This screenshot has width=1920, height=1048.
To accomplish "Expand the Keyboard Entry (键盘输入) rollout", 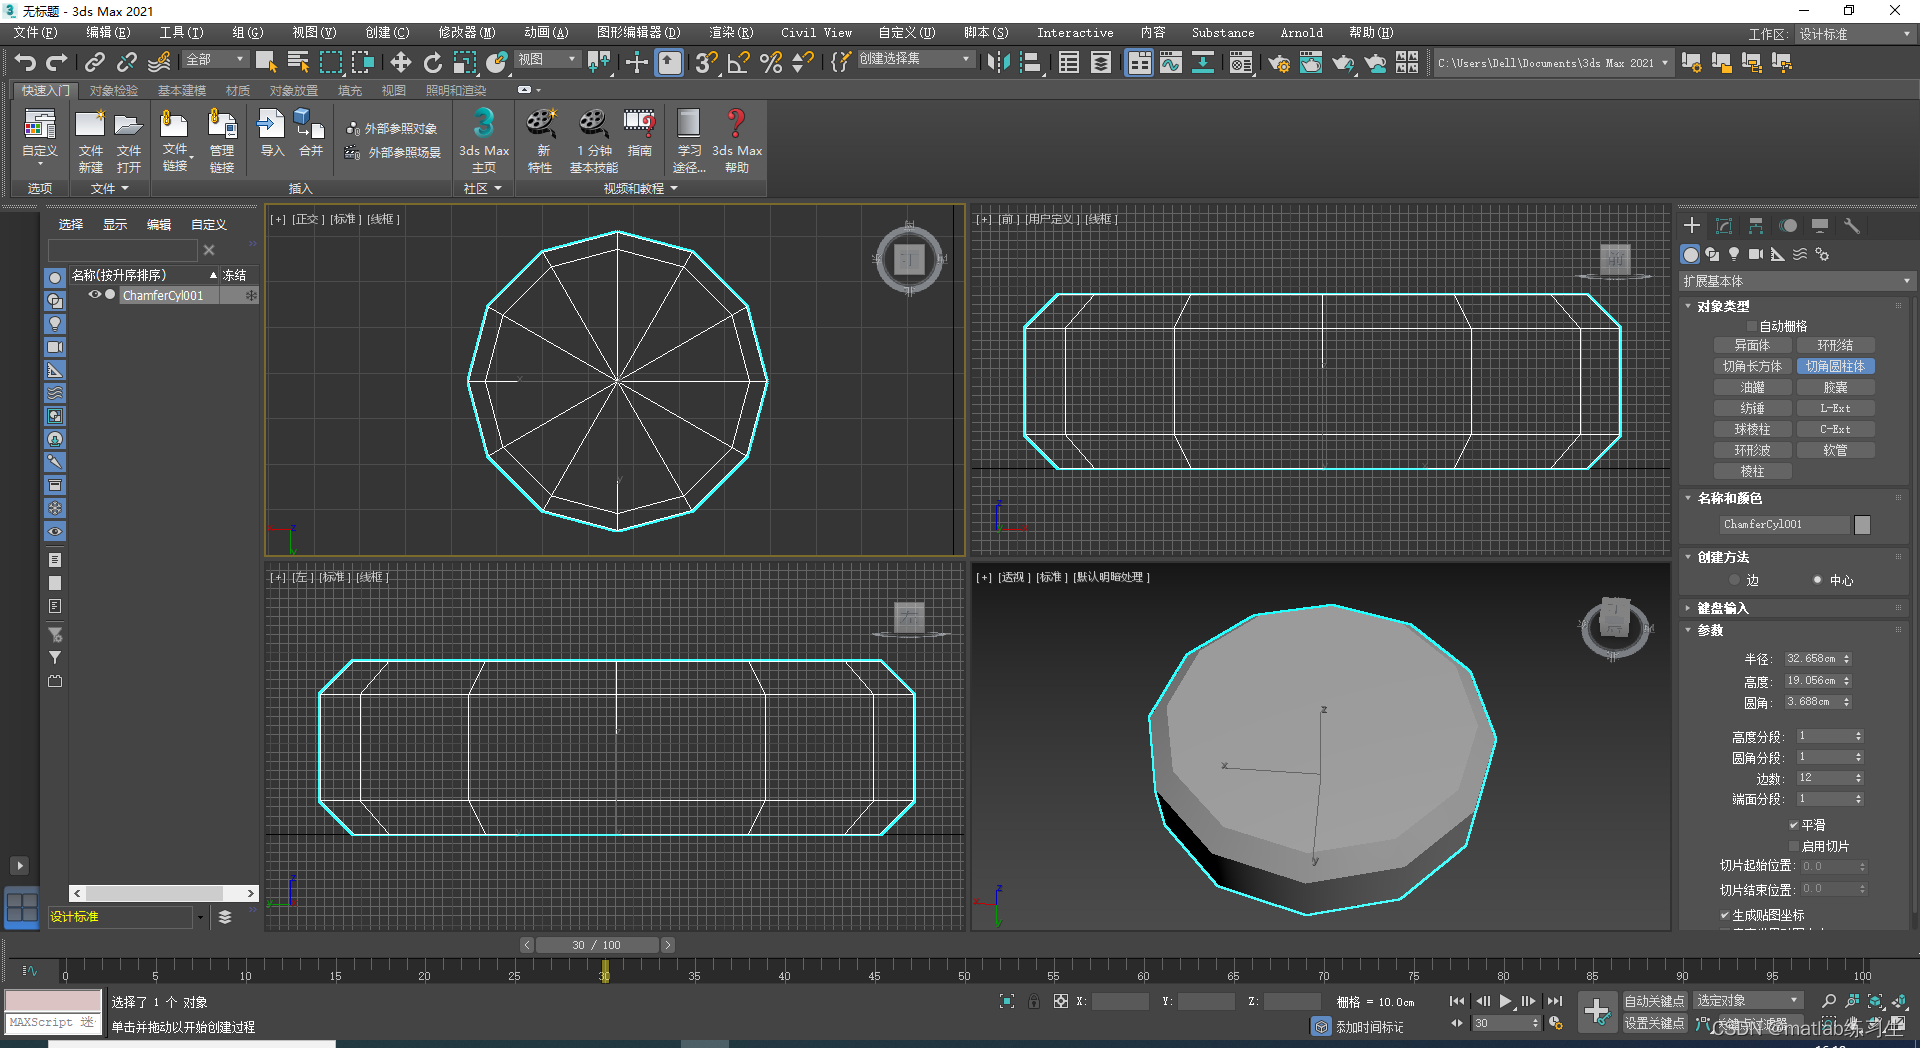I will click(1723, 608).
